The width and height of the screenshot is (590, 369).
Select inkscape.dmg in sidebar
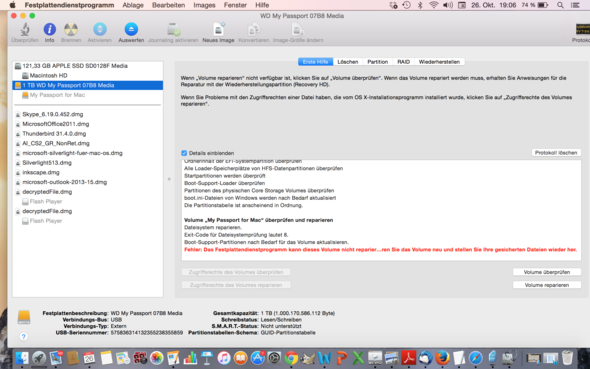tap(88, 173)
